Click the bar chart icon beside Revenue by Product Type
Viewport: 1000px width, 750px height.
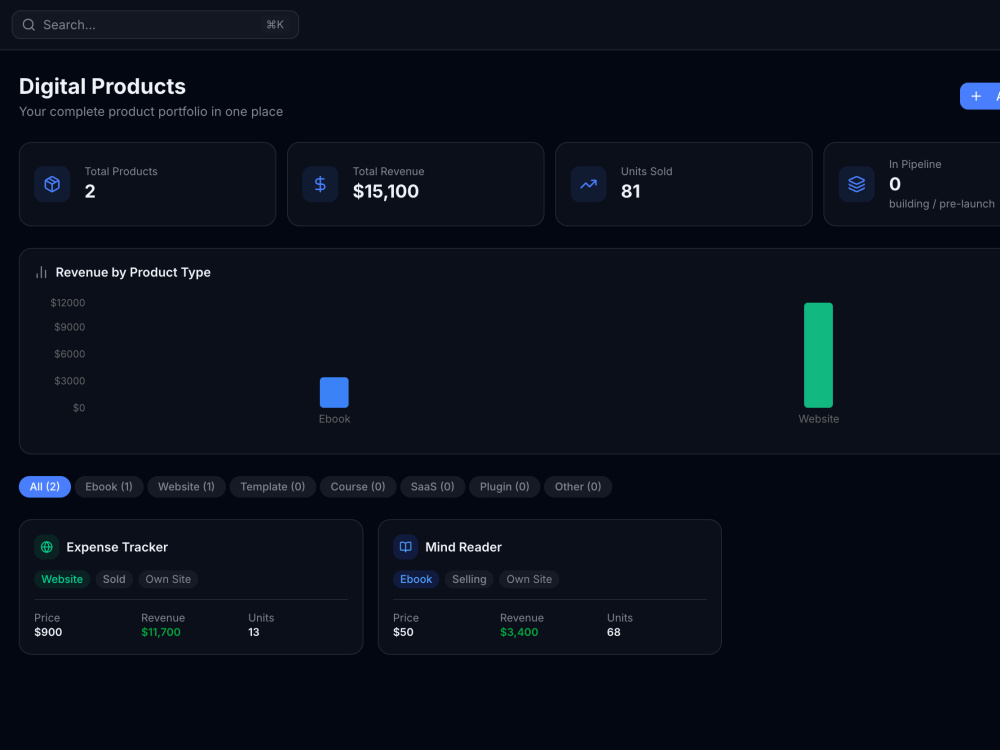coord(41,272)
